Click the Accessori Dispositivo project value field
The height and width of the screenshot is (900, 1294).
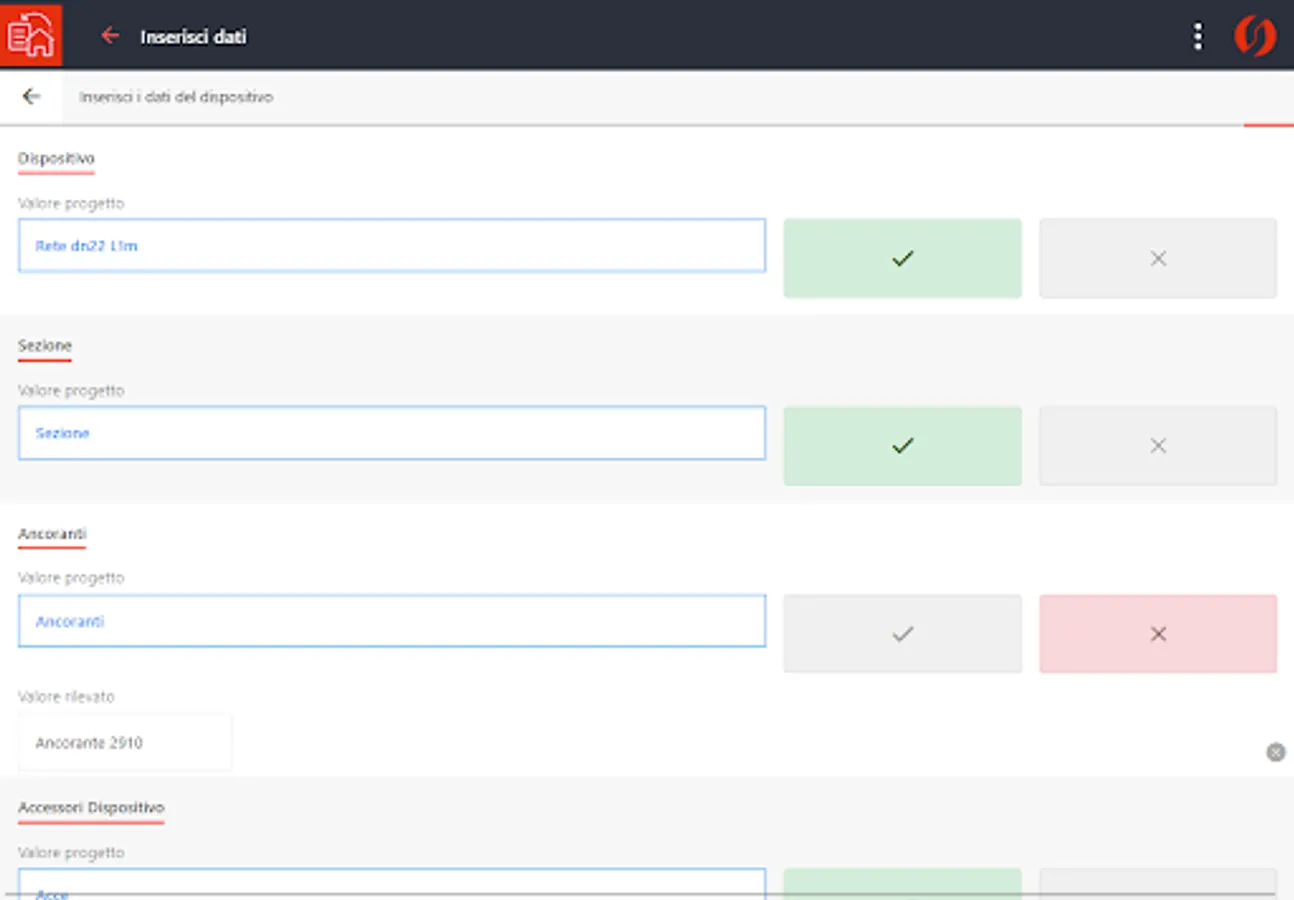tap(392, 884)
